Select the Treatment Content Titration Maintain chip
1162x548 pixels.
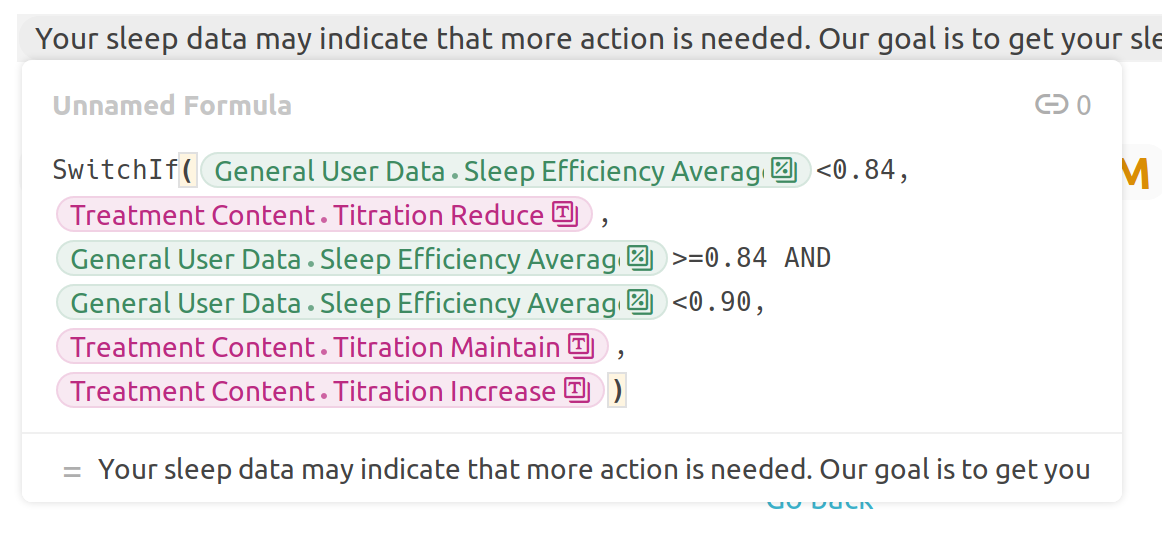pos(333,346)
